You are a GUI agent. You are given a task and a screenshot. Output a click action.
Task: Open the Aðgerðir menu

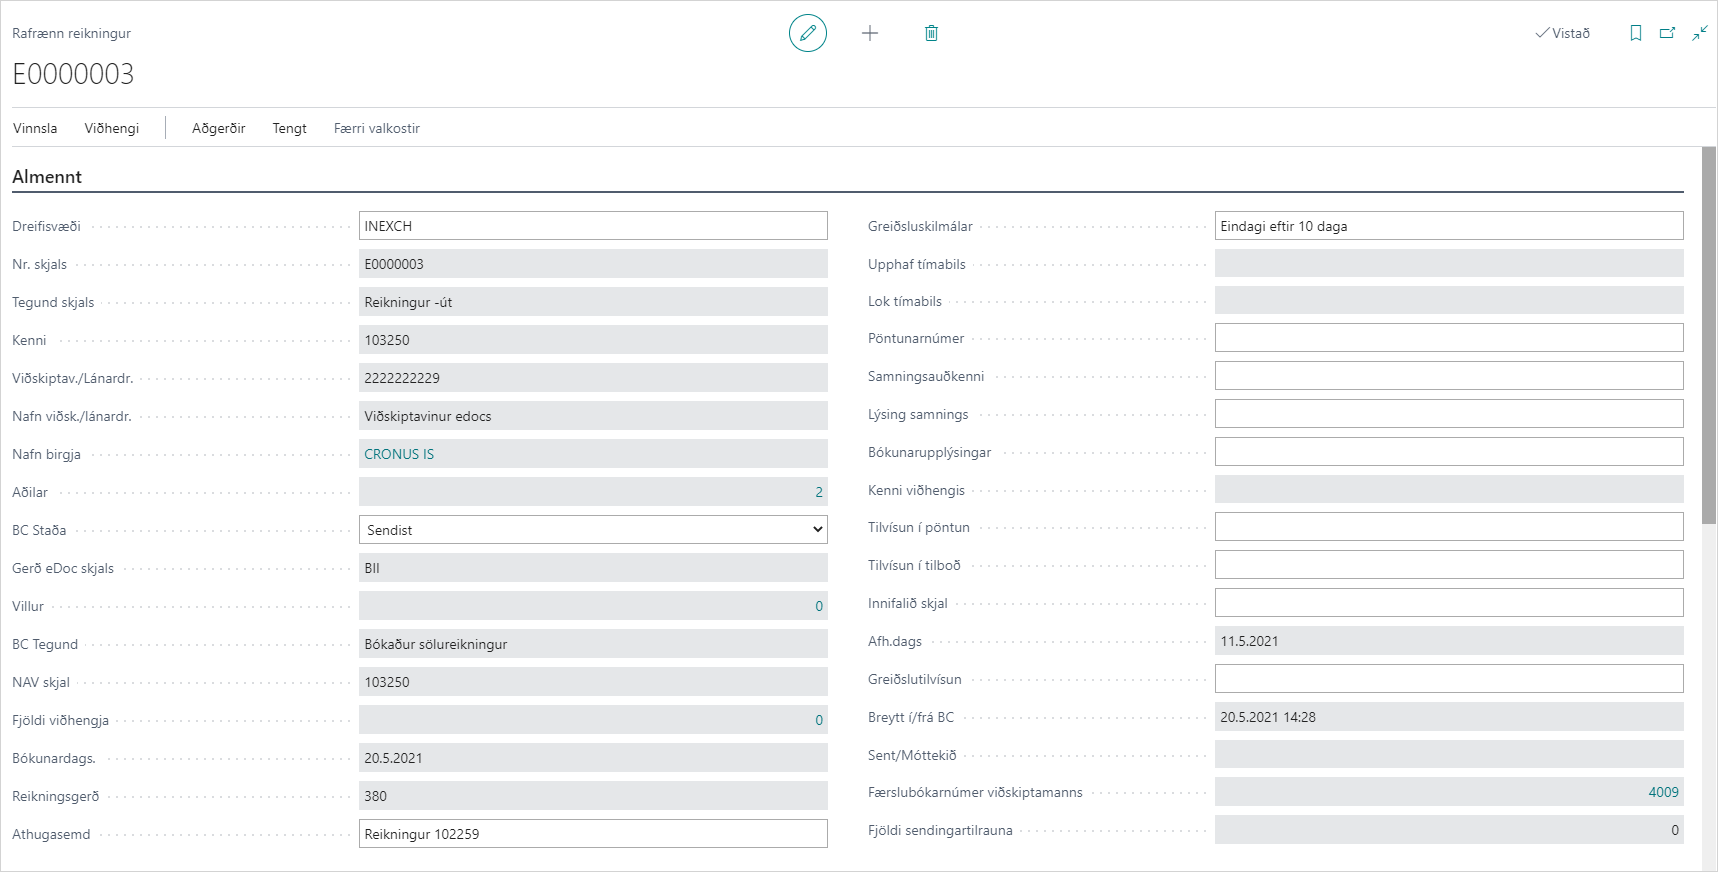pos(219,128)
